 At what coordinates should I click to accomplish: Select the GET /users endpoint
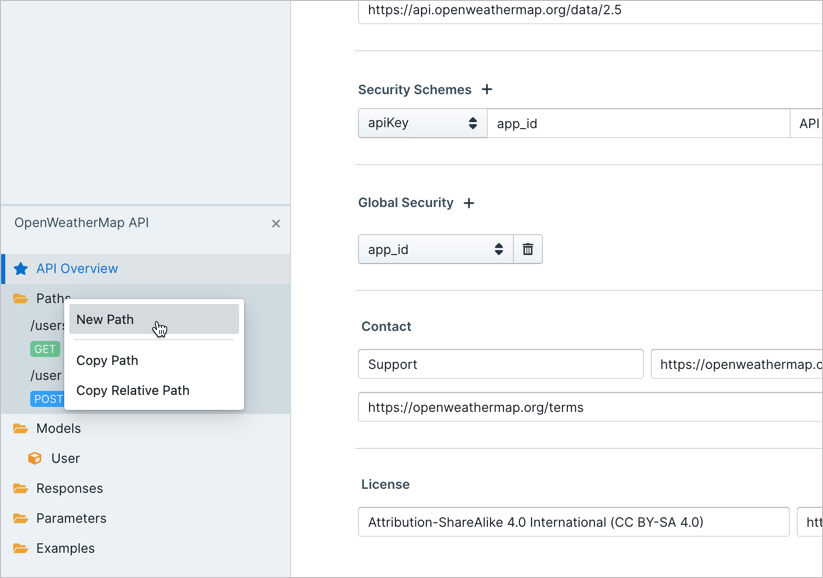[44, 348]
